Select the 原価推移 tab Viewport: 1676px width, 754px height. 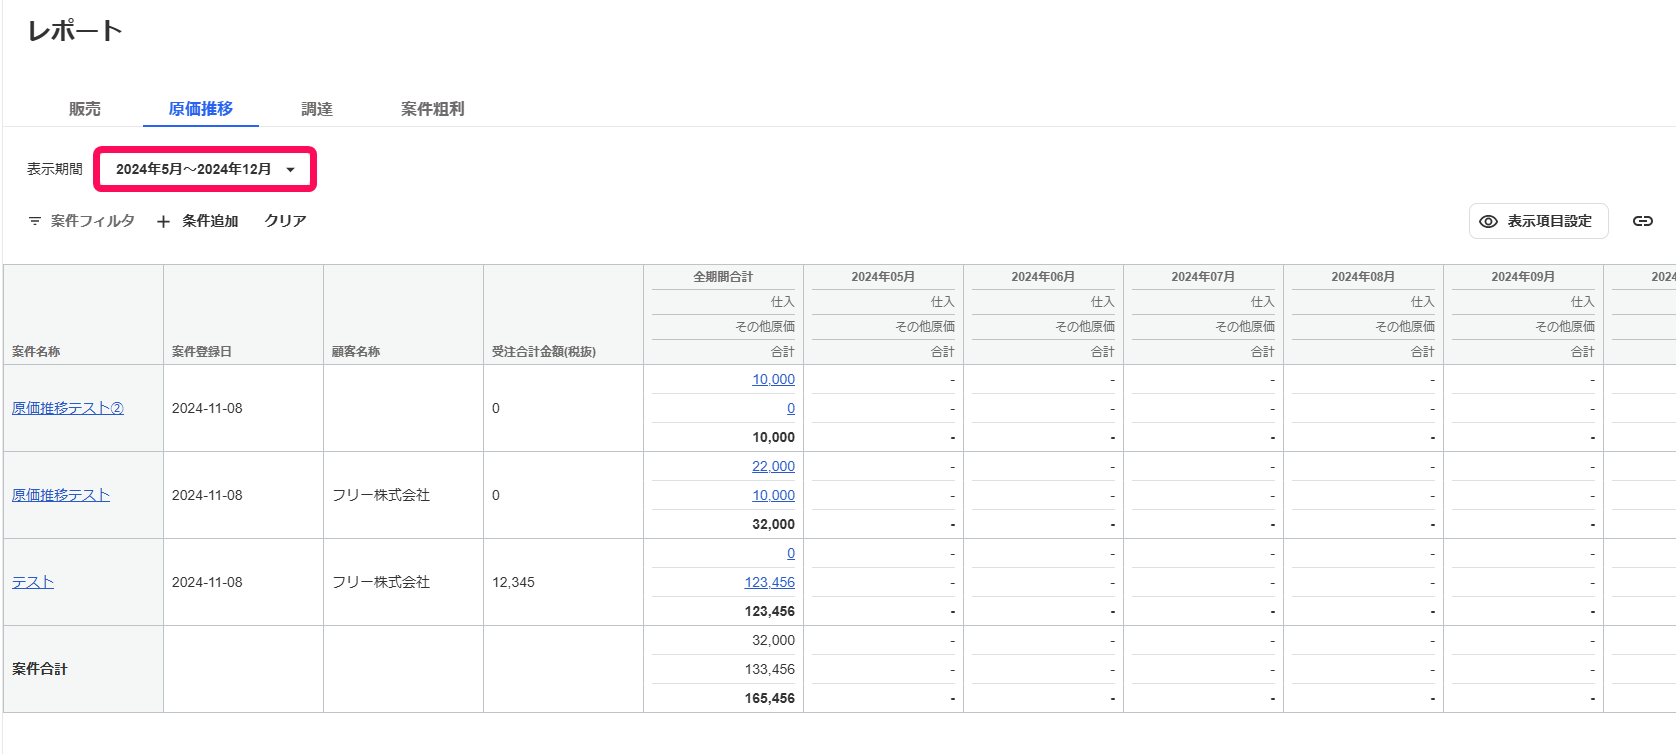click(x=201, y=109)
